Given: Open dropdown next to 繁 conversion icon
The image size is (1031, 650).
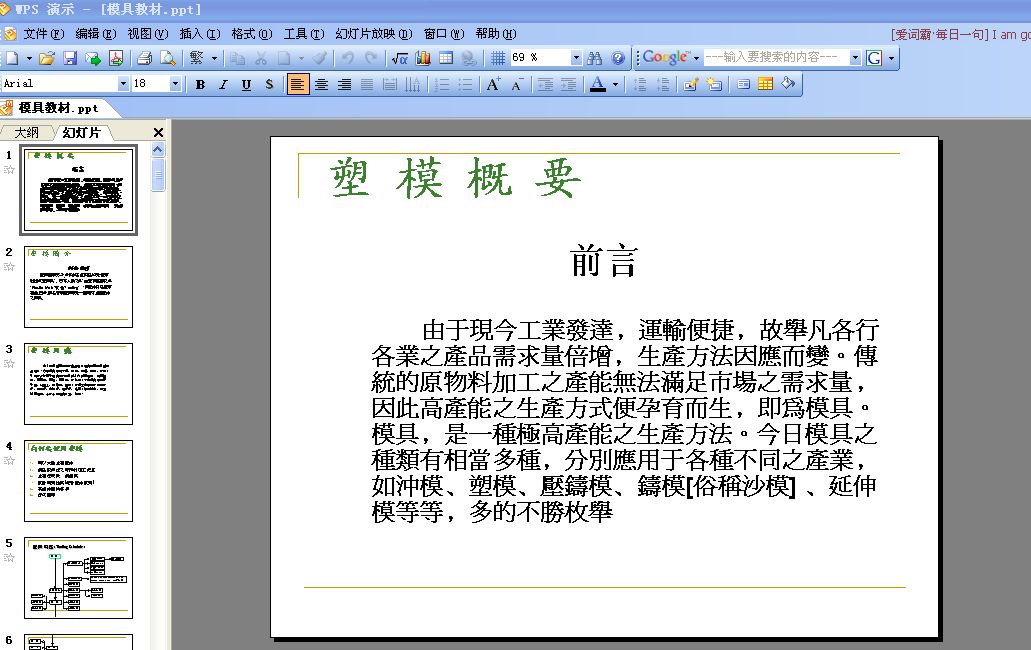Looking at the screenshot, I should click(214, 58).
